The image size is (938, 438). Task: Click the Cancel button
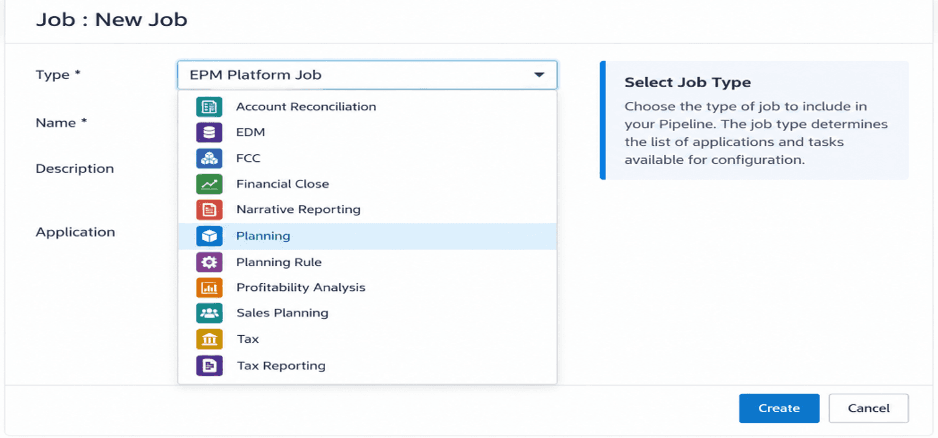869,409
